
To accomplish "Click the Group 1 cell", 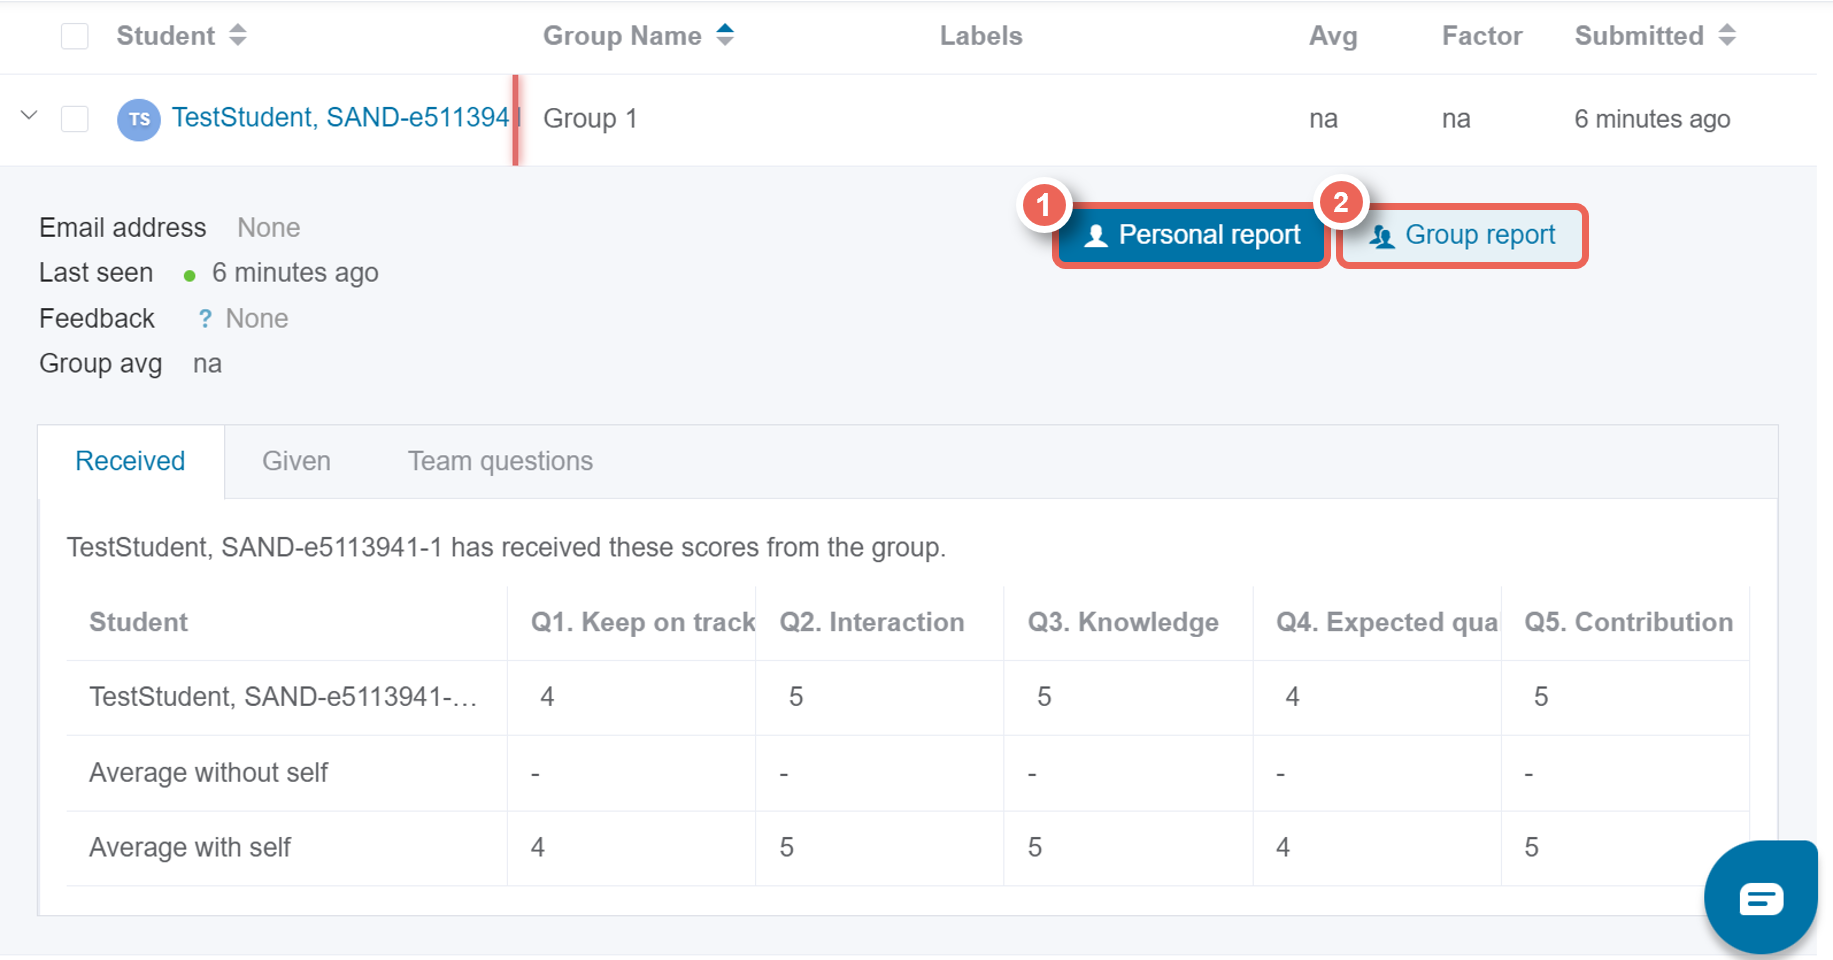I will (x=590, y=118).
